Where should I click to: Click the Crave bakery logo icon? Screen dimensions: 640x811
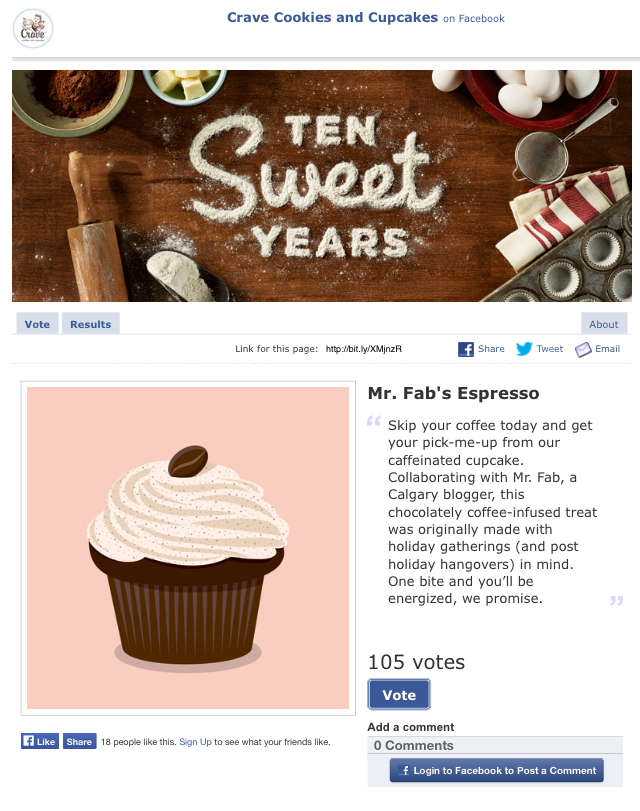click(33, 27)
